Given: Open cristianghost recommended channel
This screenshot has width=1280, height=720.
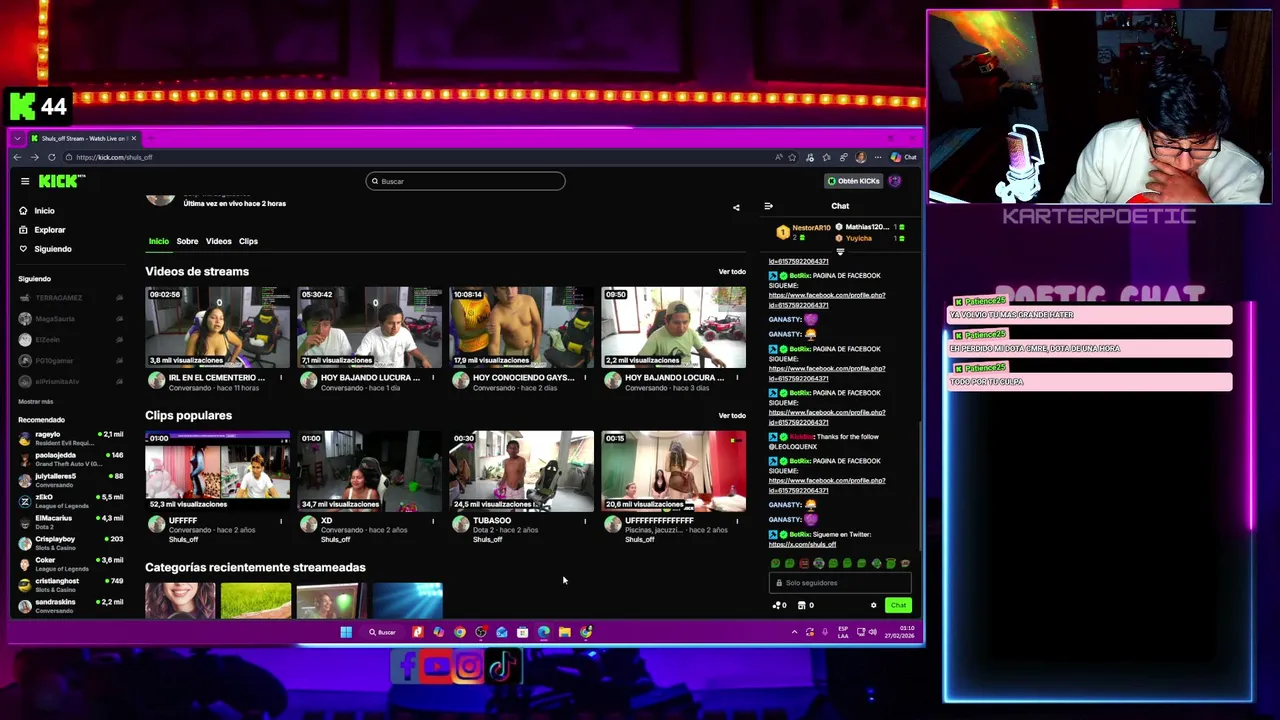Looking at the screenshot, I should coord(70,585).
